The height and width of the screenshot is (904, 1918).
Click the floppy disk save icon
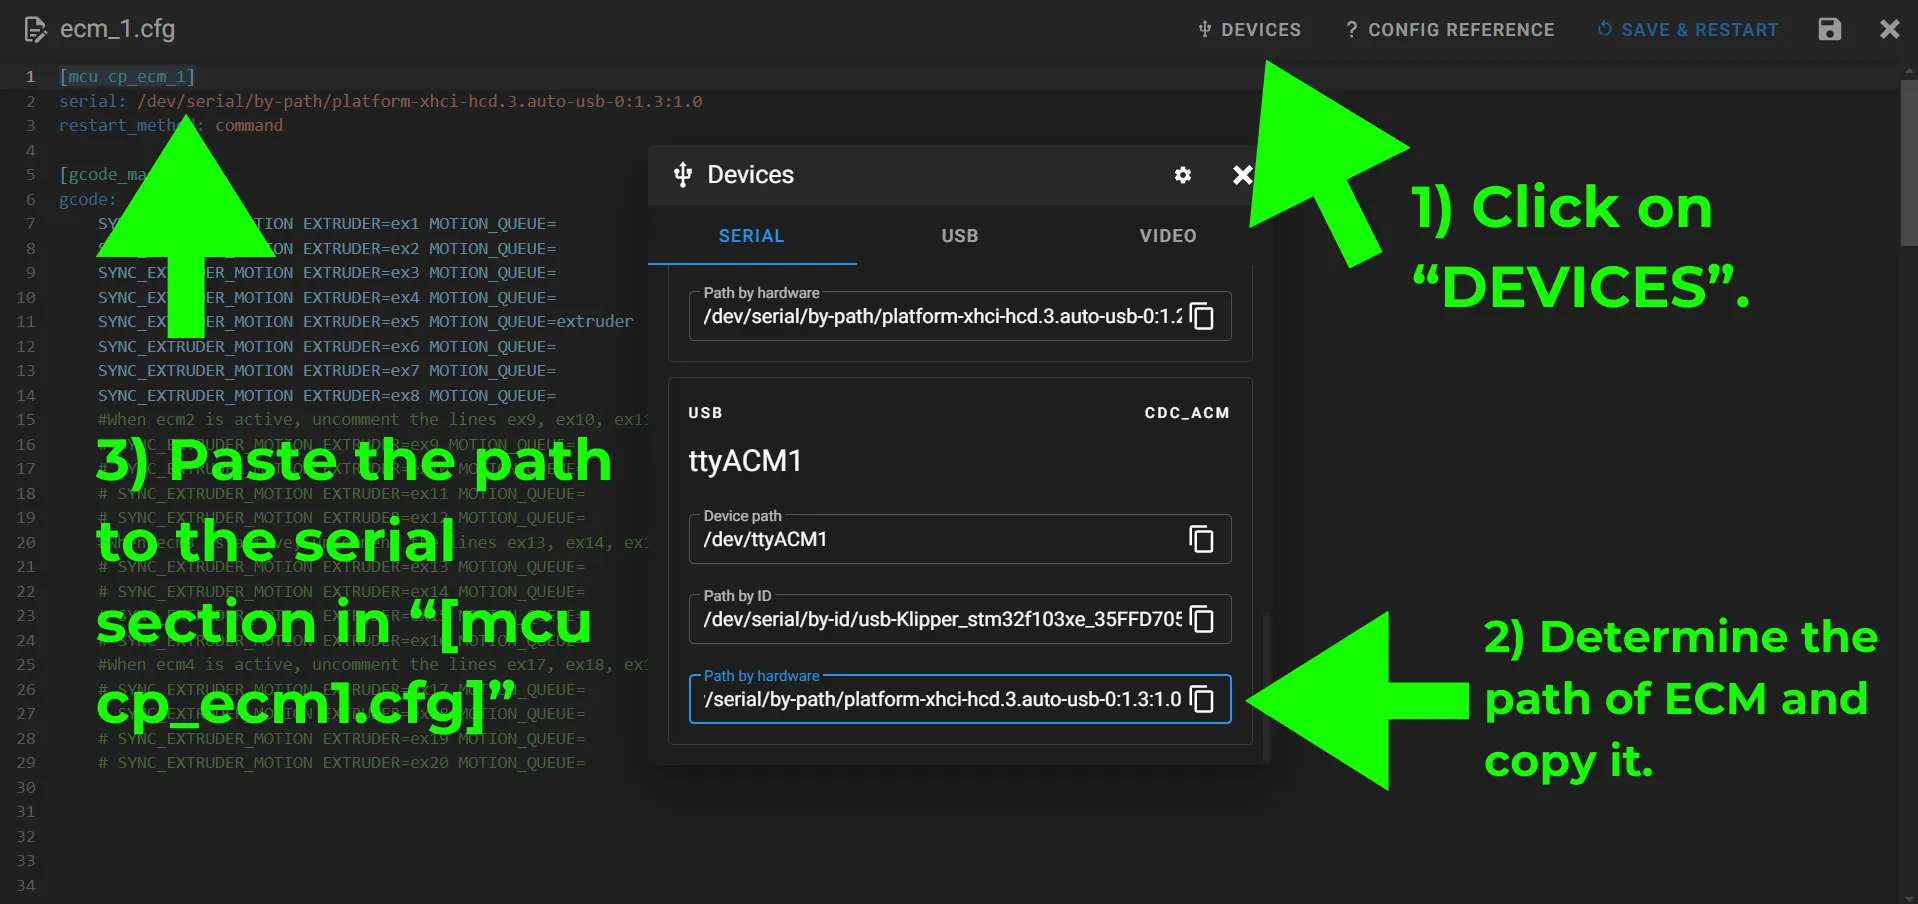point(1829,30)
